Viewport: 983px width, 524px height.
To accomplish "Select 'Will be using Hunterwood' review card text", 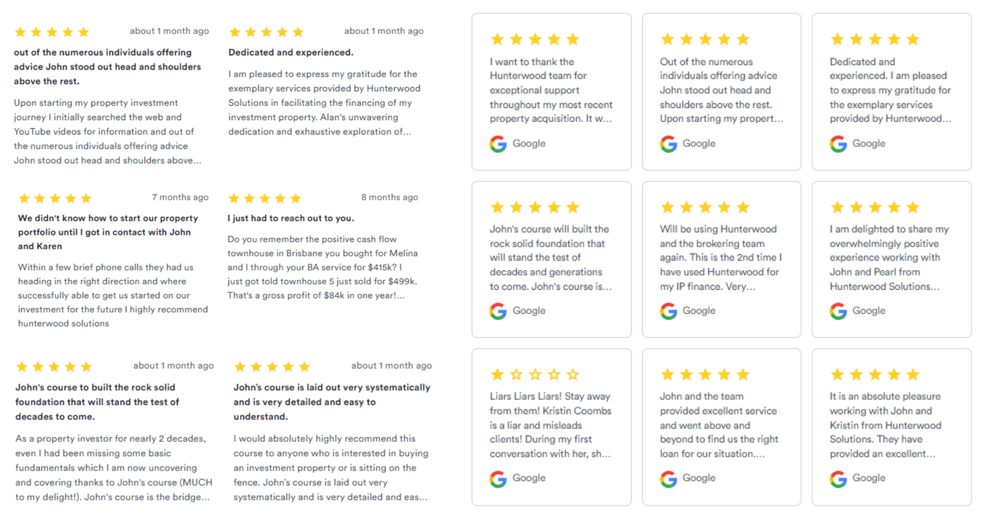I will 720,257.
